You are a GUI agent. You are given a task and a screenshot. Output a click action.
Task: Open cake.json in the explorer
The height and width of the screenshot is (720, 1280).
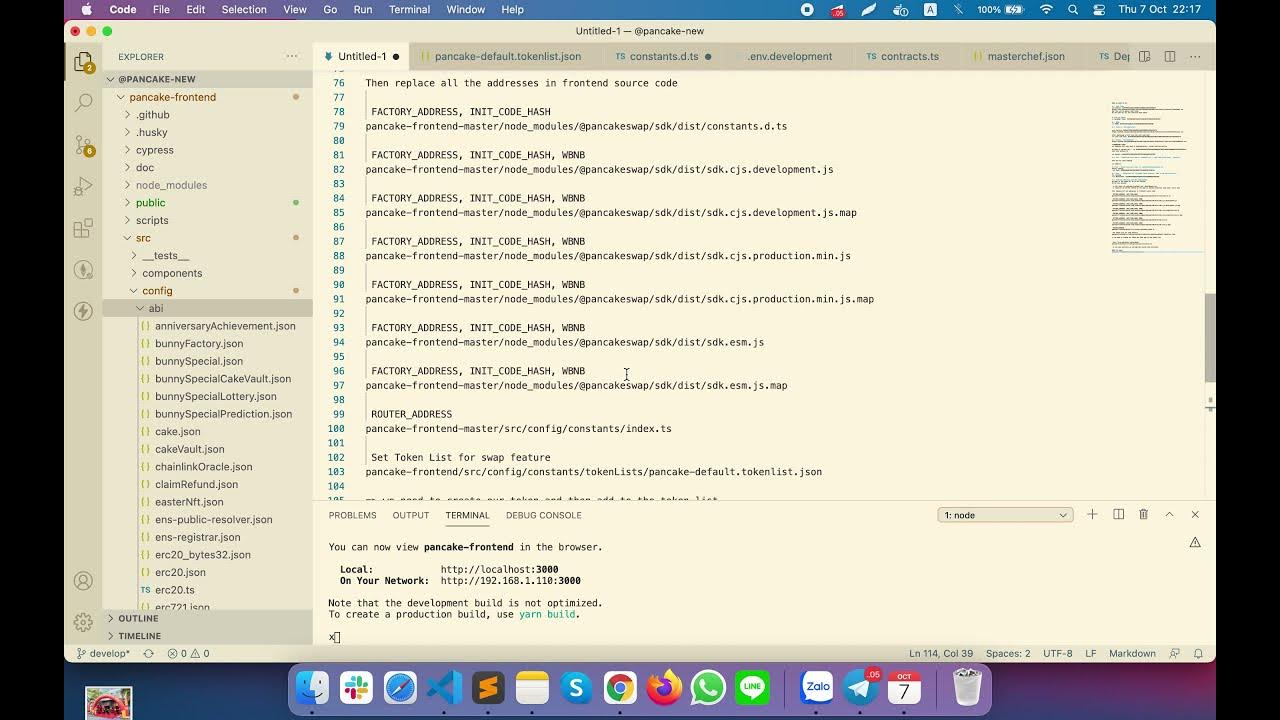(x=178, y=431)
